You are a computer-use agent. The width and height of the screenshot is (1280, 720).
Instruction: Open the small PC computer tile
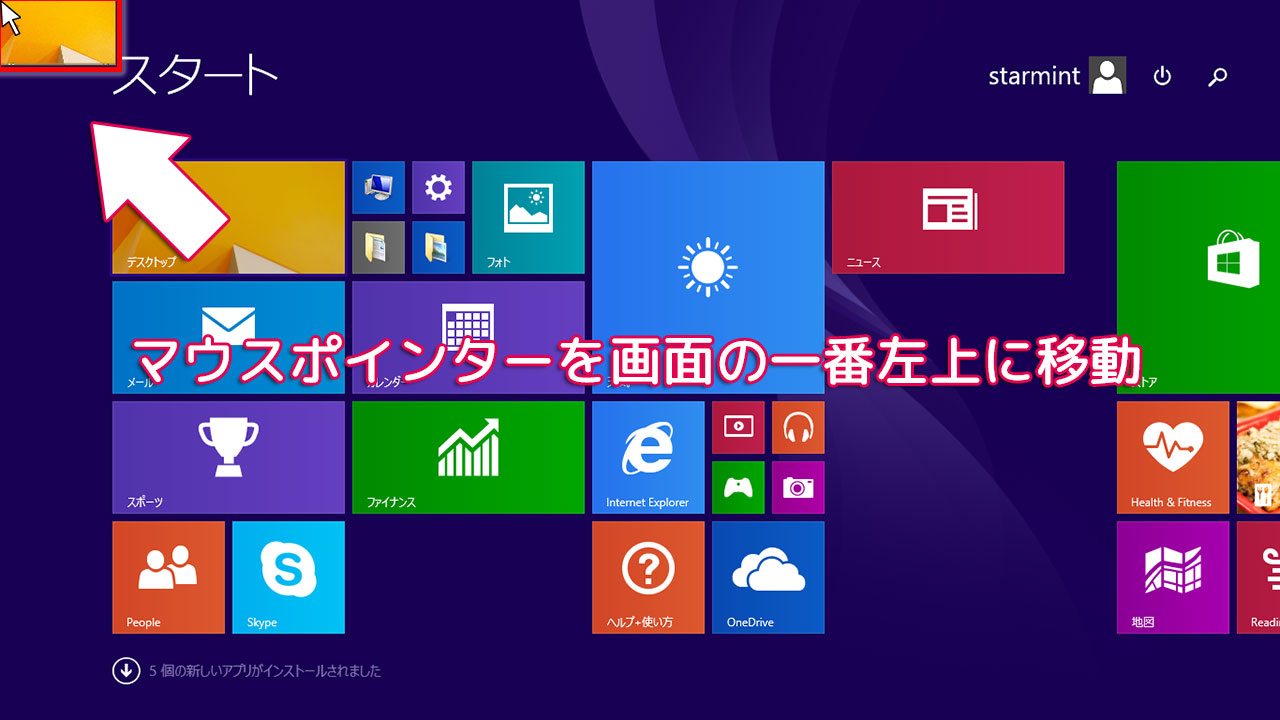click(378, 187)
